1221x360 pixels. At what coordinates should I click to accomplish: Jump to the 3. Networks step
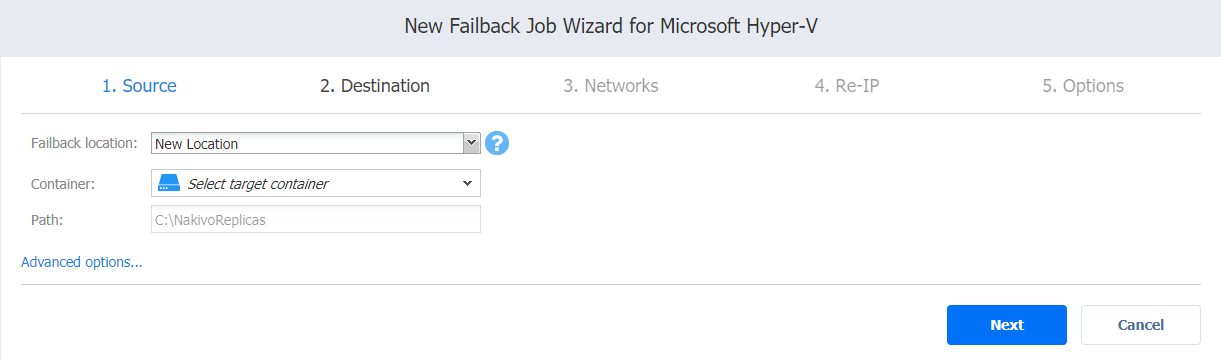click(611, 86)
